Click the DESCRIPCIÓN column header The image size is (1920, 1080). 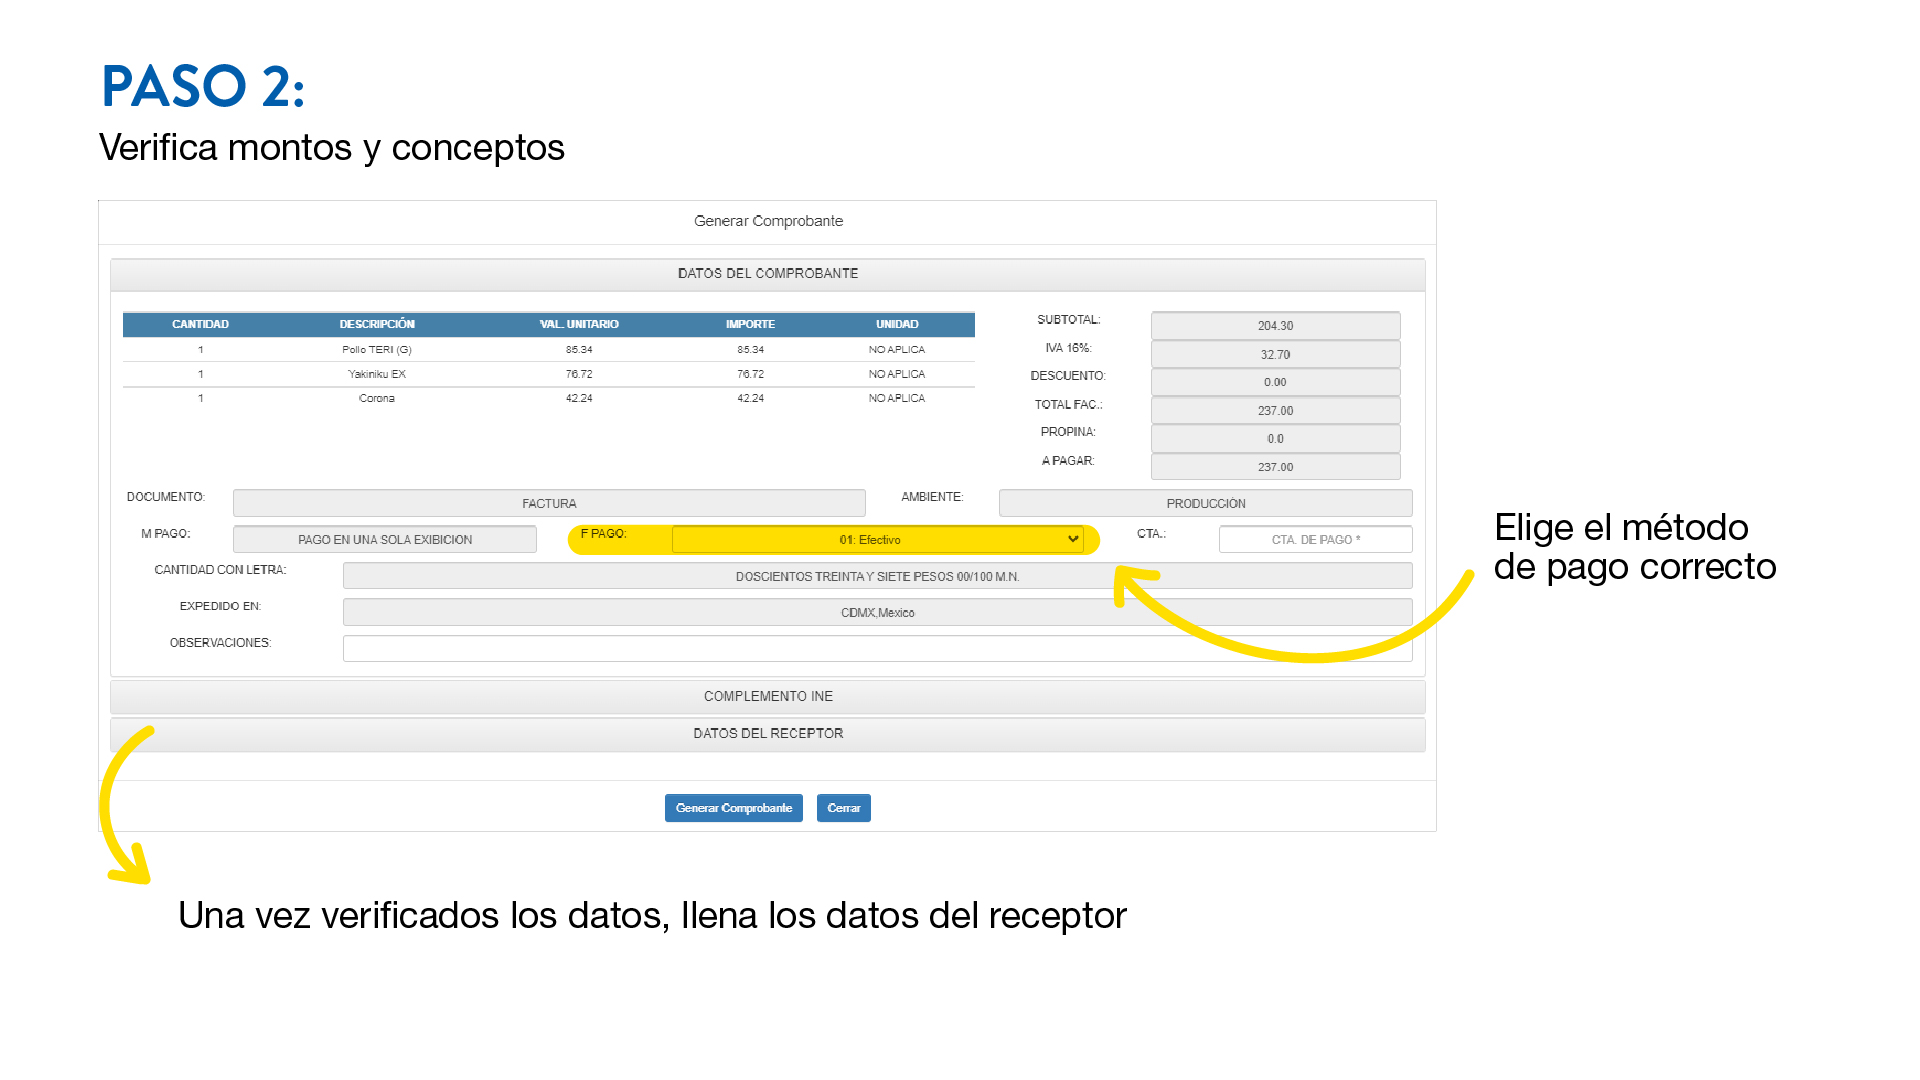pyautogui.click(x=377, y=324)
